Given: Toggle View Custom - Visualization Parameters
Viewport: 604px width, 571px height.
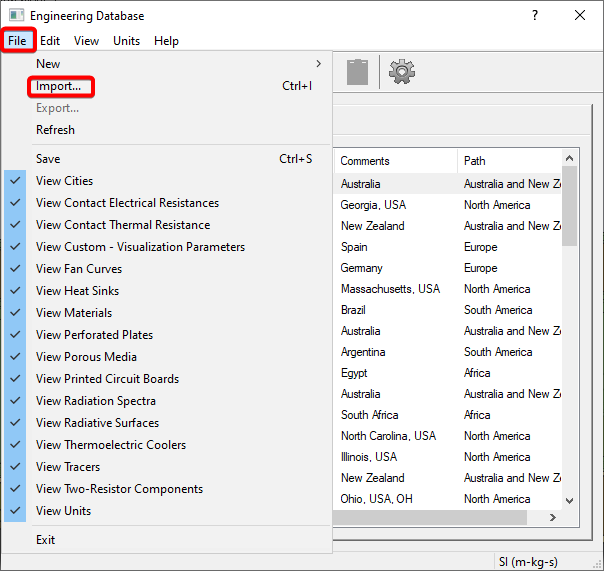Looking at the screenshot, I should coord(168,247).
